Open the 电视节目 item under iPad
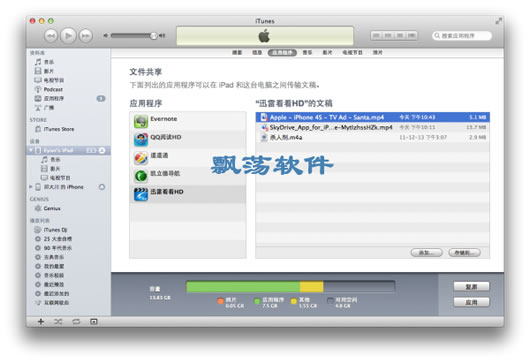The image size is (530, 363). point(55,178)
